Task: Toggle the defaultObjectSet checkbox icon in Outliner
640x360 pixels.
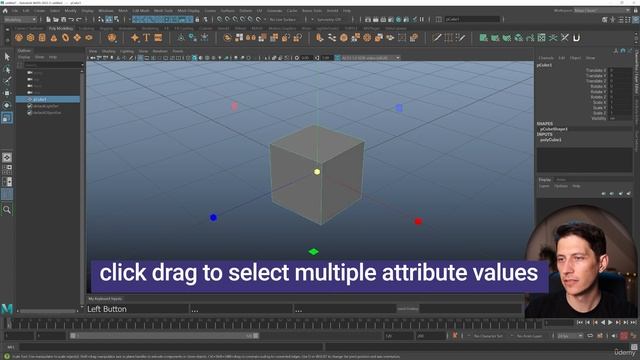Action: tap(29, 113)
